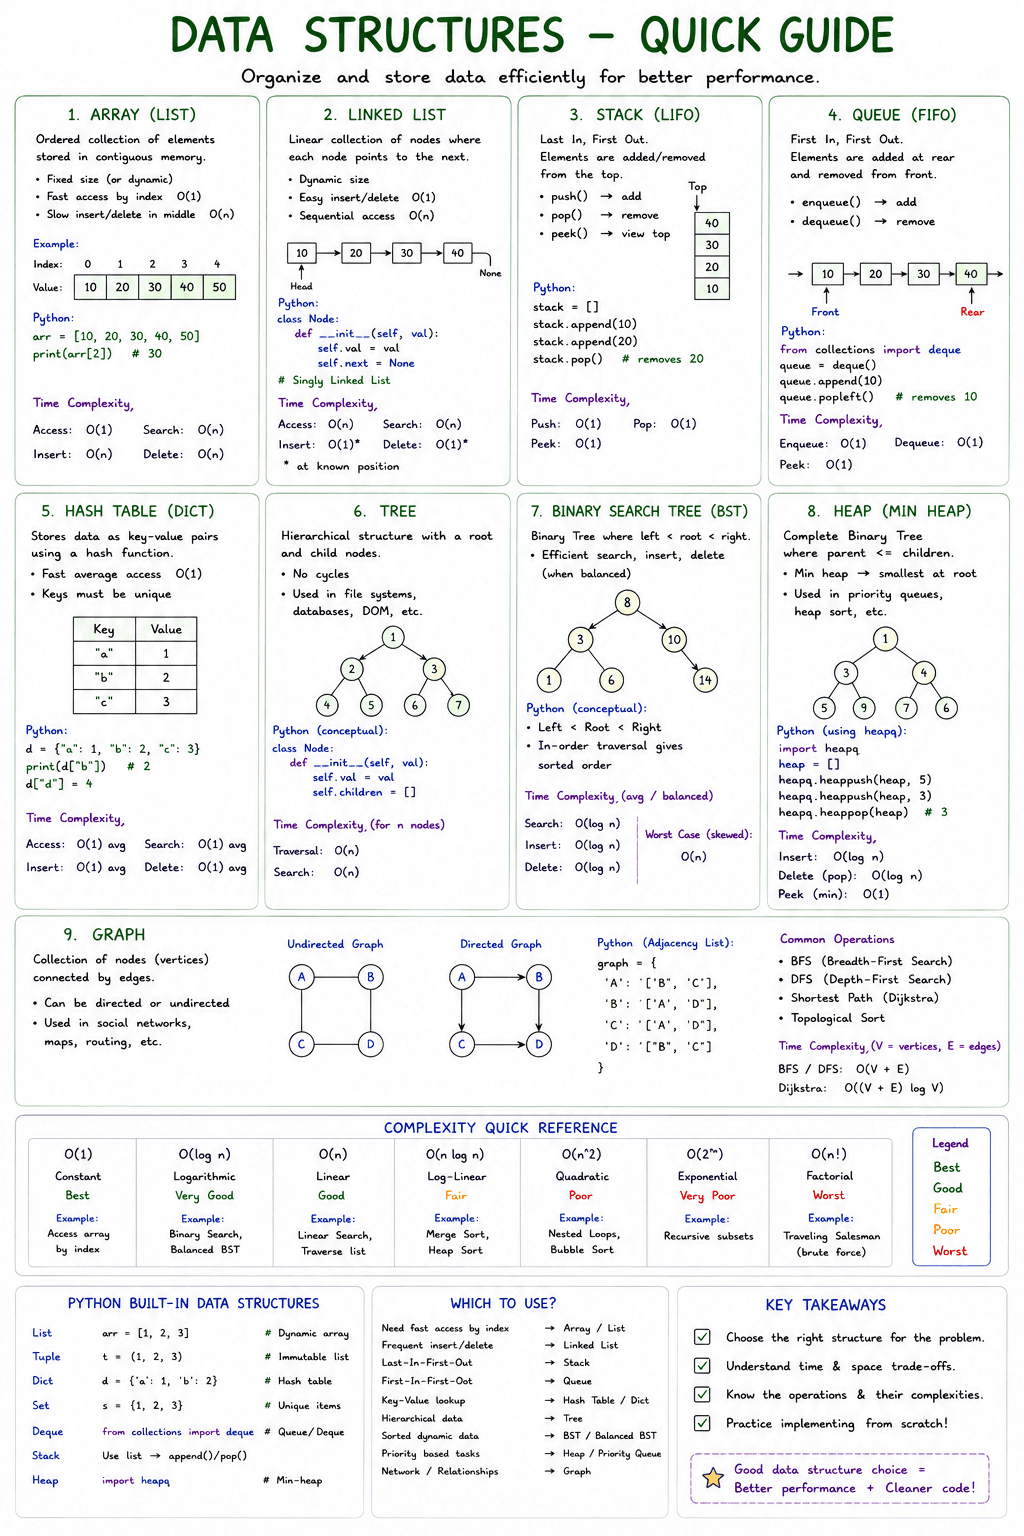The image size is (1024, 1536).
Task: Select node 9 in the Min Heap diagram
Action: coord(863,708)
